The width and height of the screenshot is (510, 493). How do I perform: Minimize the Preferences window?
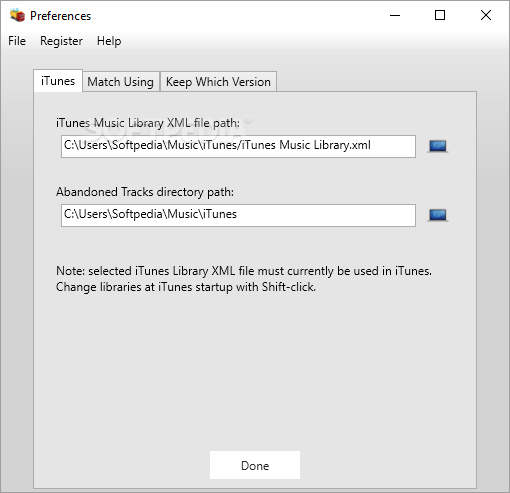click(395, 15)
